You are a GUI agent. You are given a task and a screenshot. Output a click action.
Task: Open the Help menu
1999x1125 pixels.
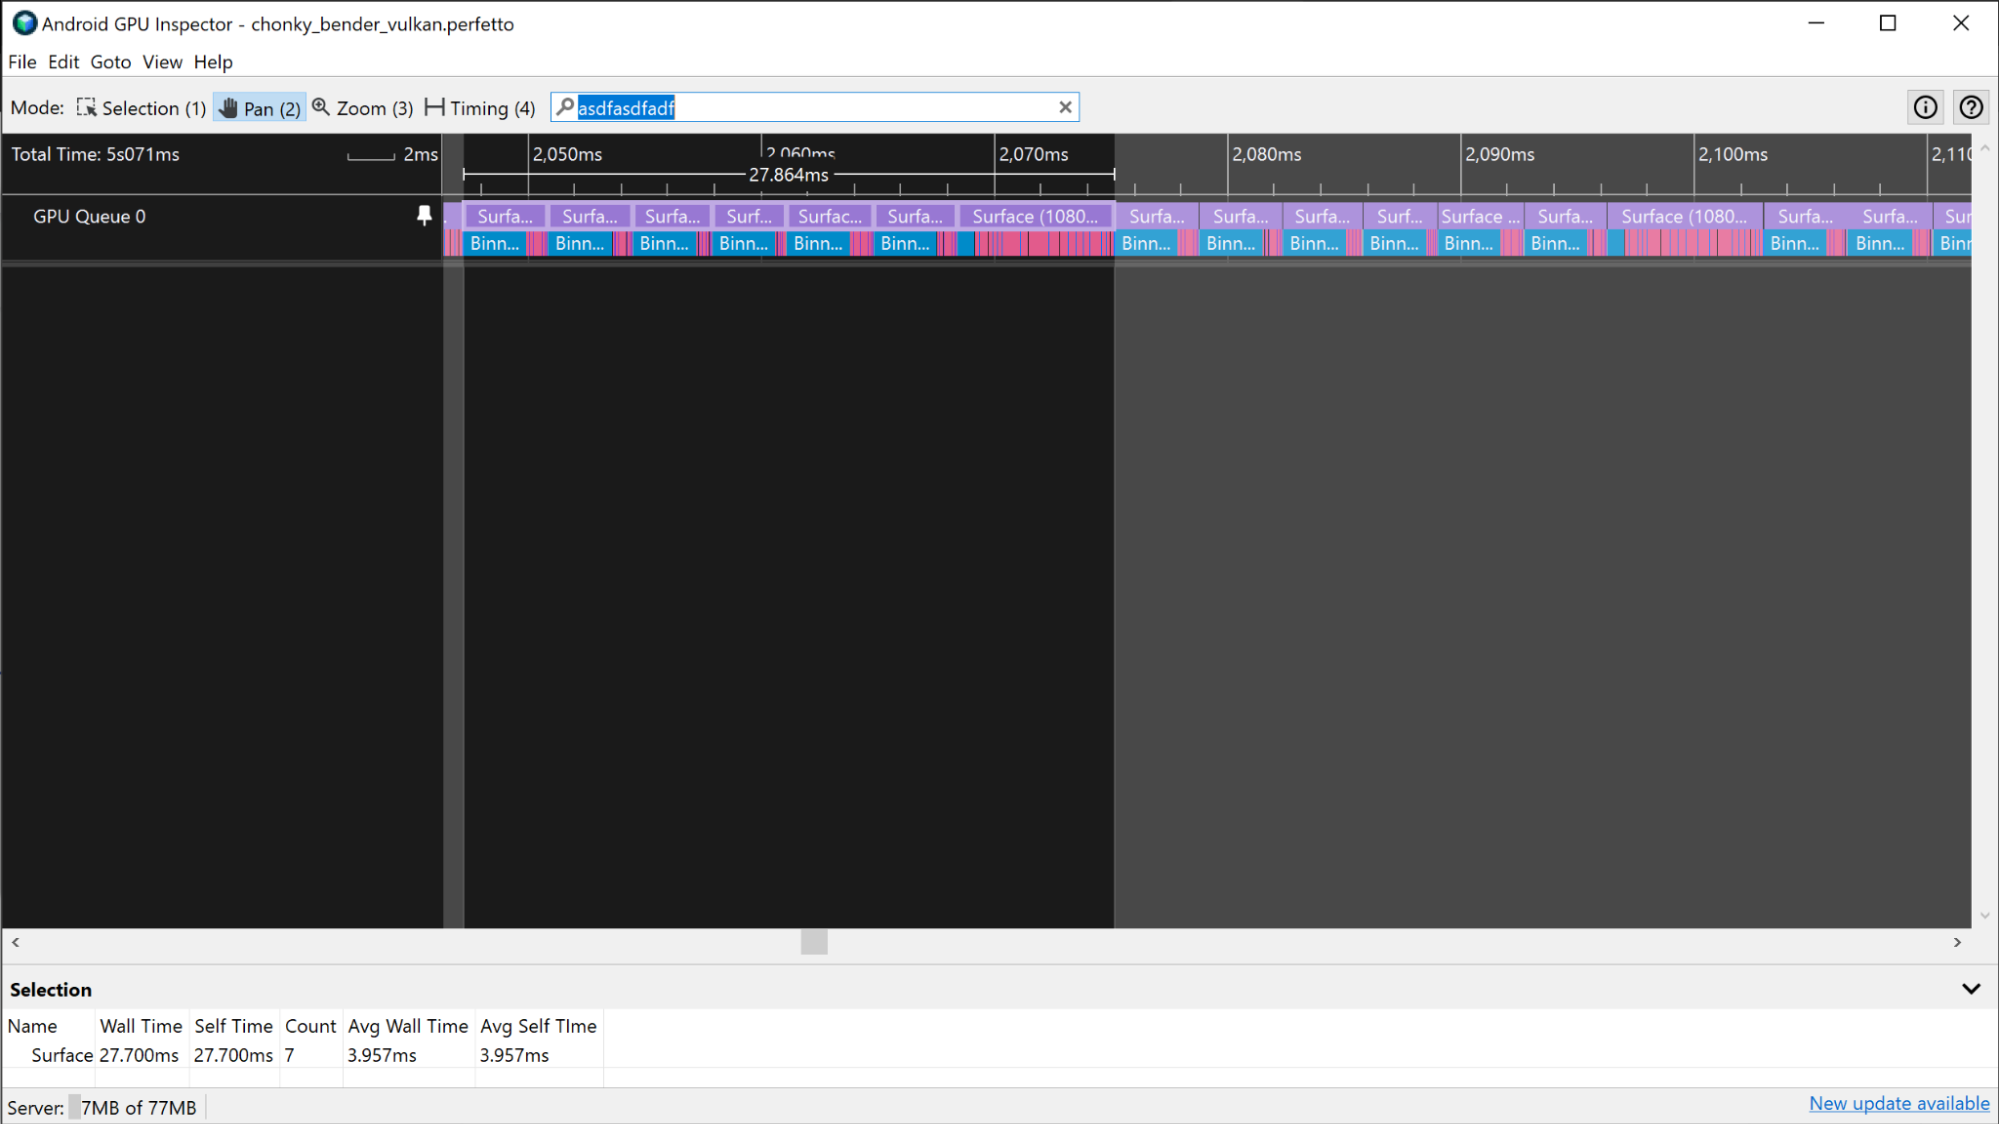tap(212, 61)
